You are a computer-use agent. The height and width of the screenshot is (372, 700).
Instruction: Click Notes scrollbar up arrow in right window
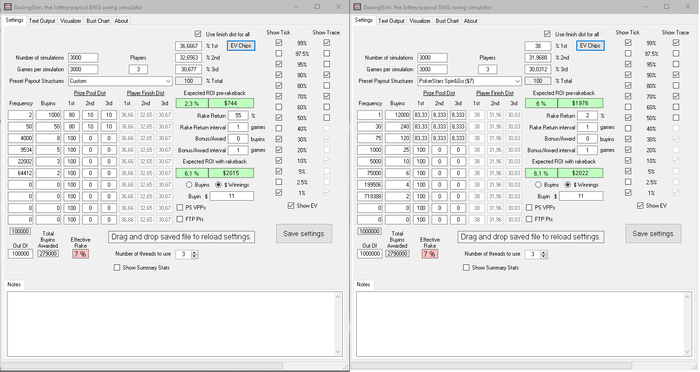(x=688, y=297)
